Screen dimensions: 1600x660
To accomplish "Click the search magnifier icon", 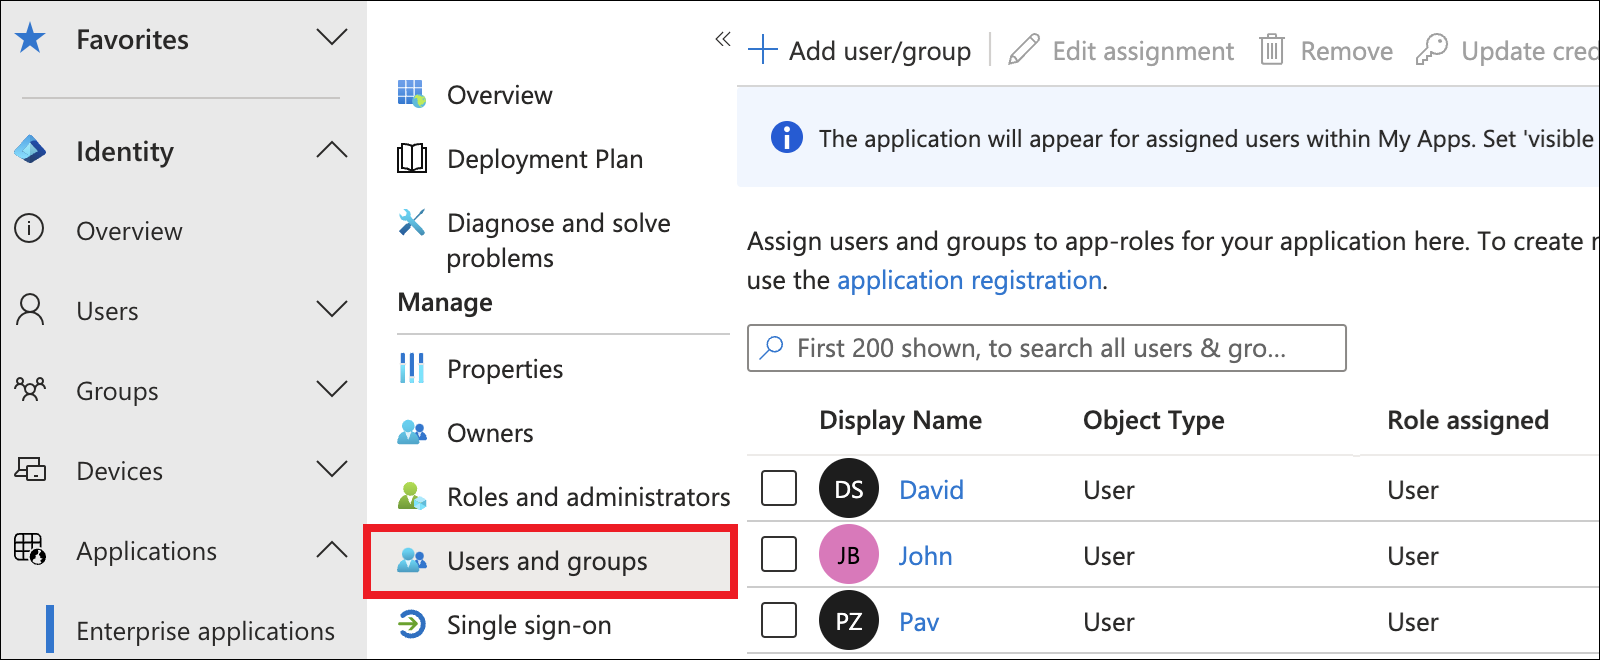I will click(x=772, y=347).
